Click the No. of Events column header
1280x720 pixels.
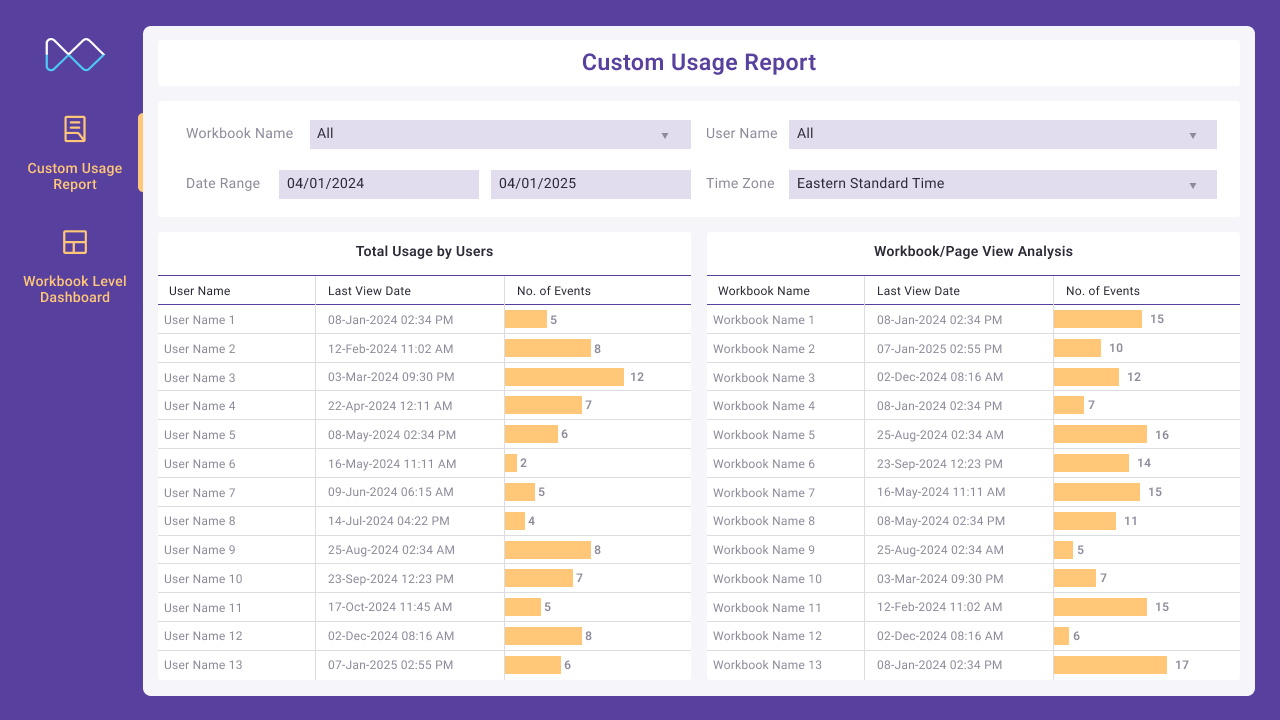[553, 290]
